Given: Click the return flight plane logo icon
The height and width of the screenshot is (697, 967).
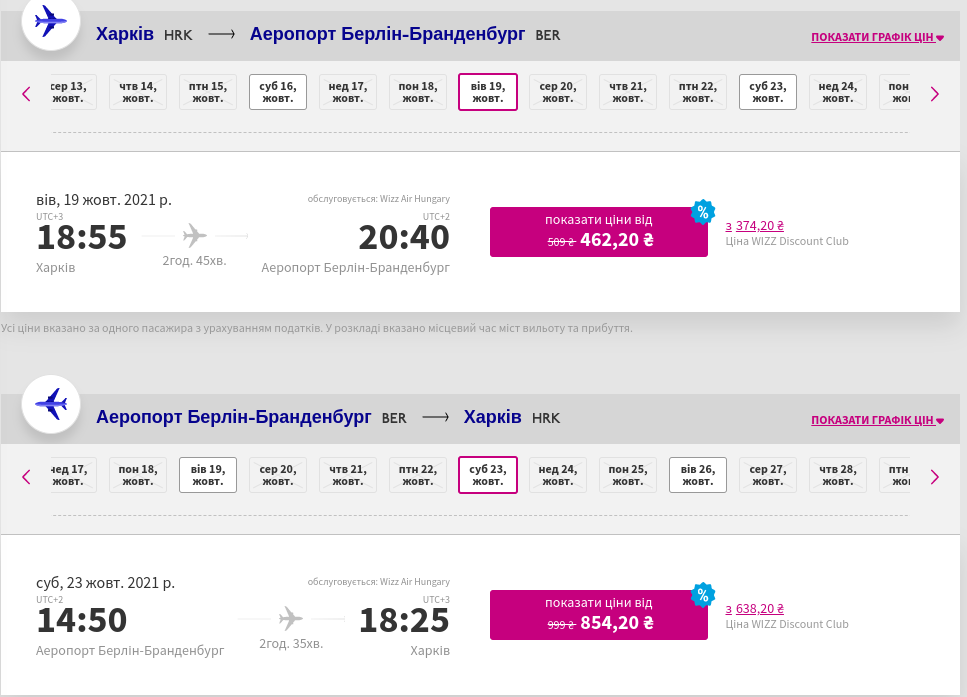Looking at the screenshot, I should click(50, 403).
